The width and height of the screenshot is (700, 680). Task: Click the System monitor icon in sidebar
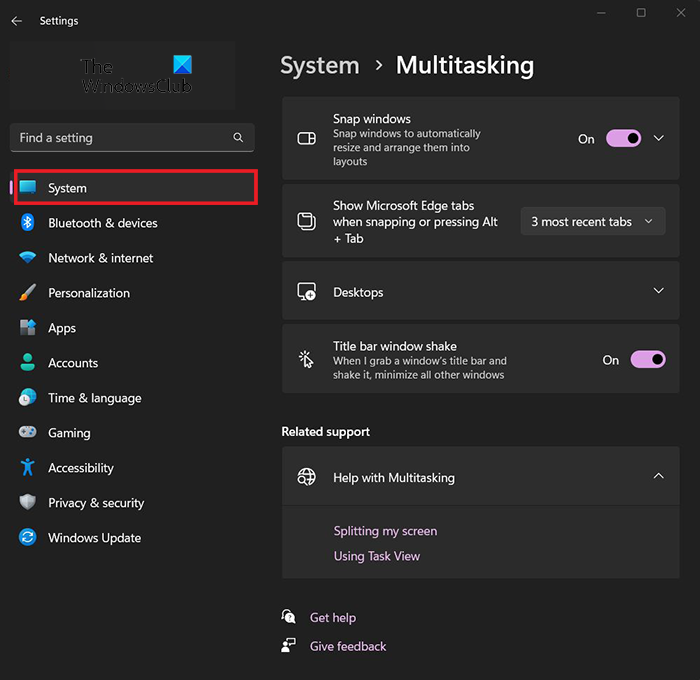click(28, 188)
